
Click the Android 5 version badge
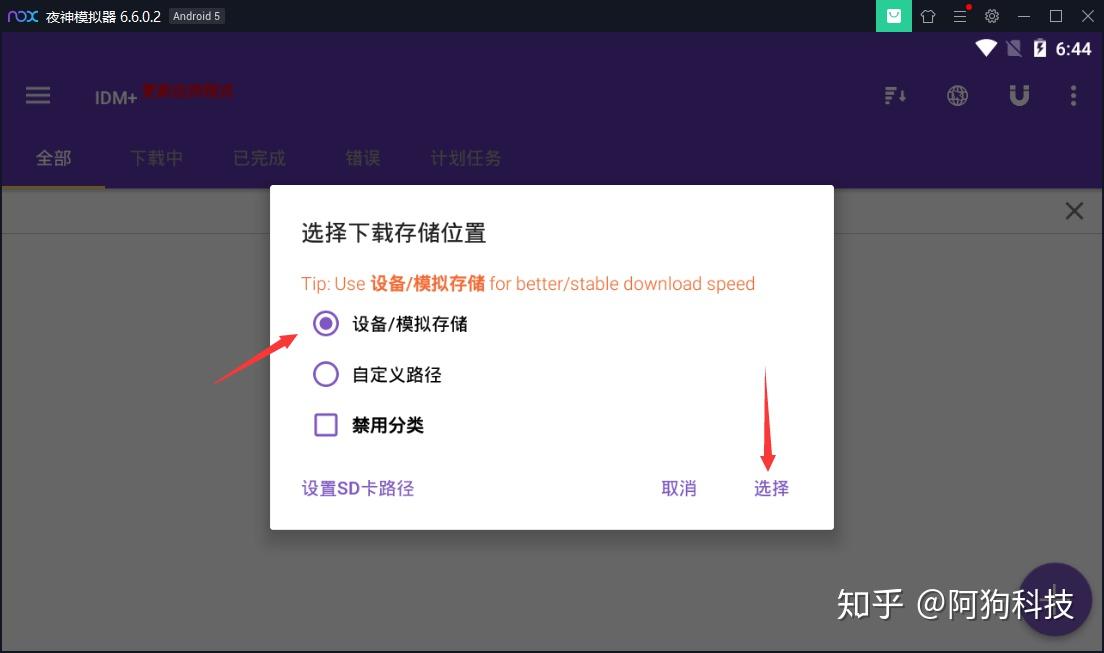coord(196,16)
